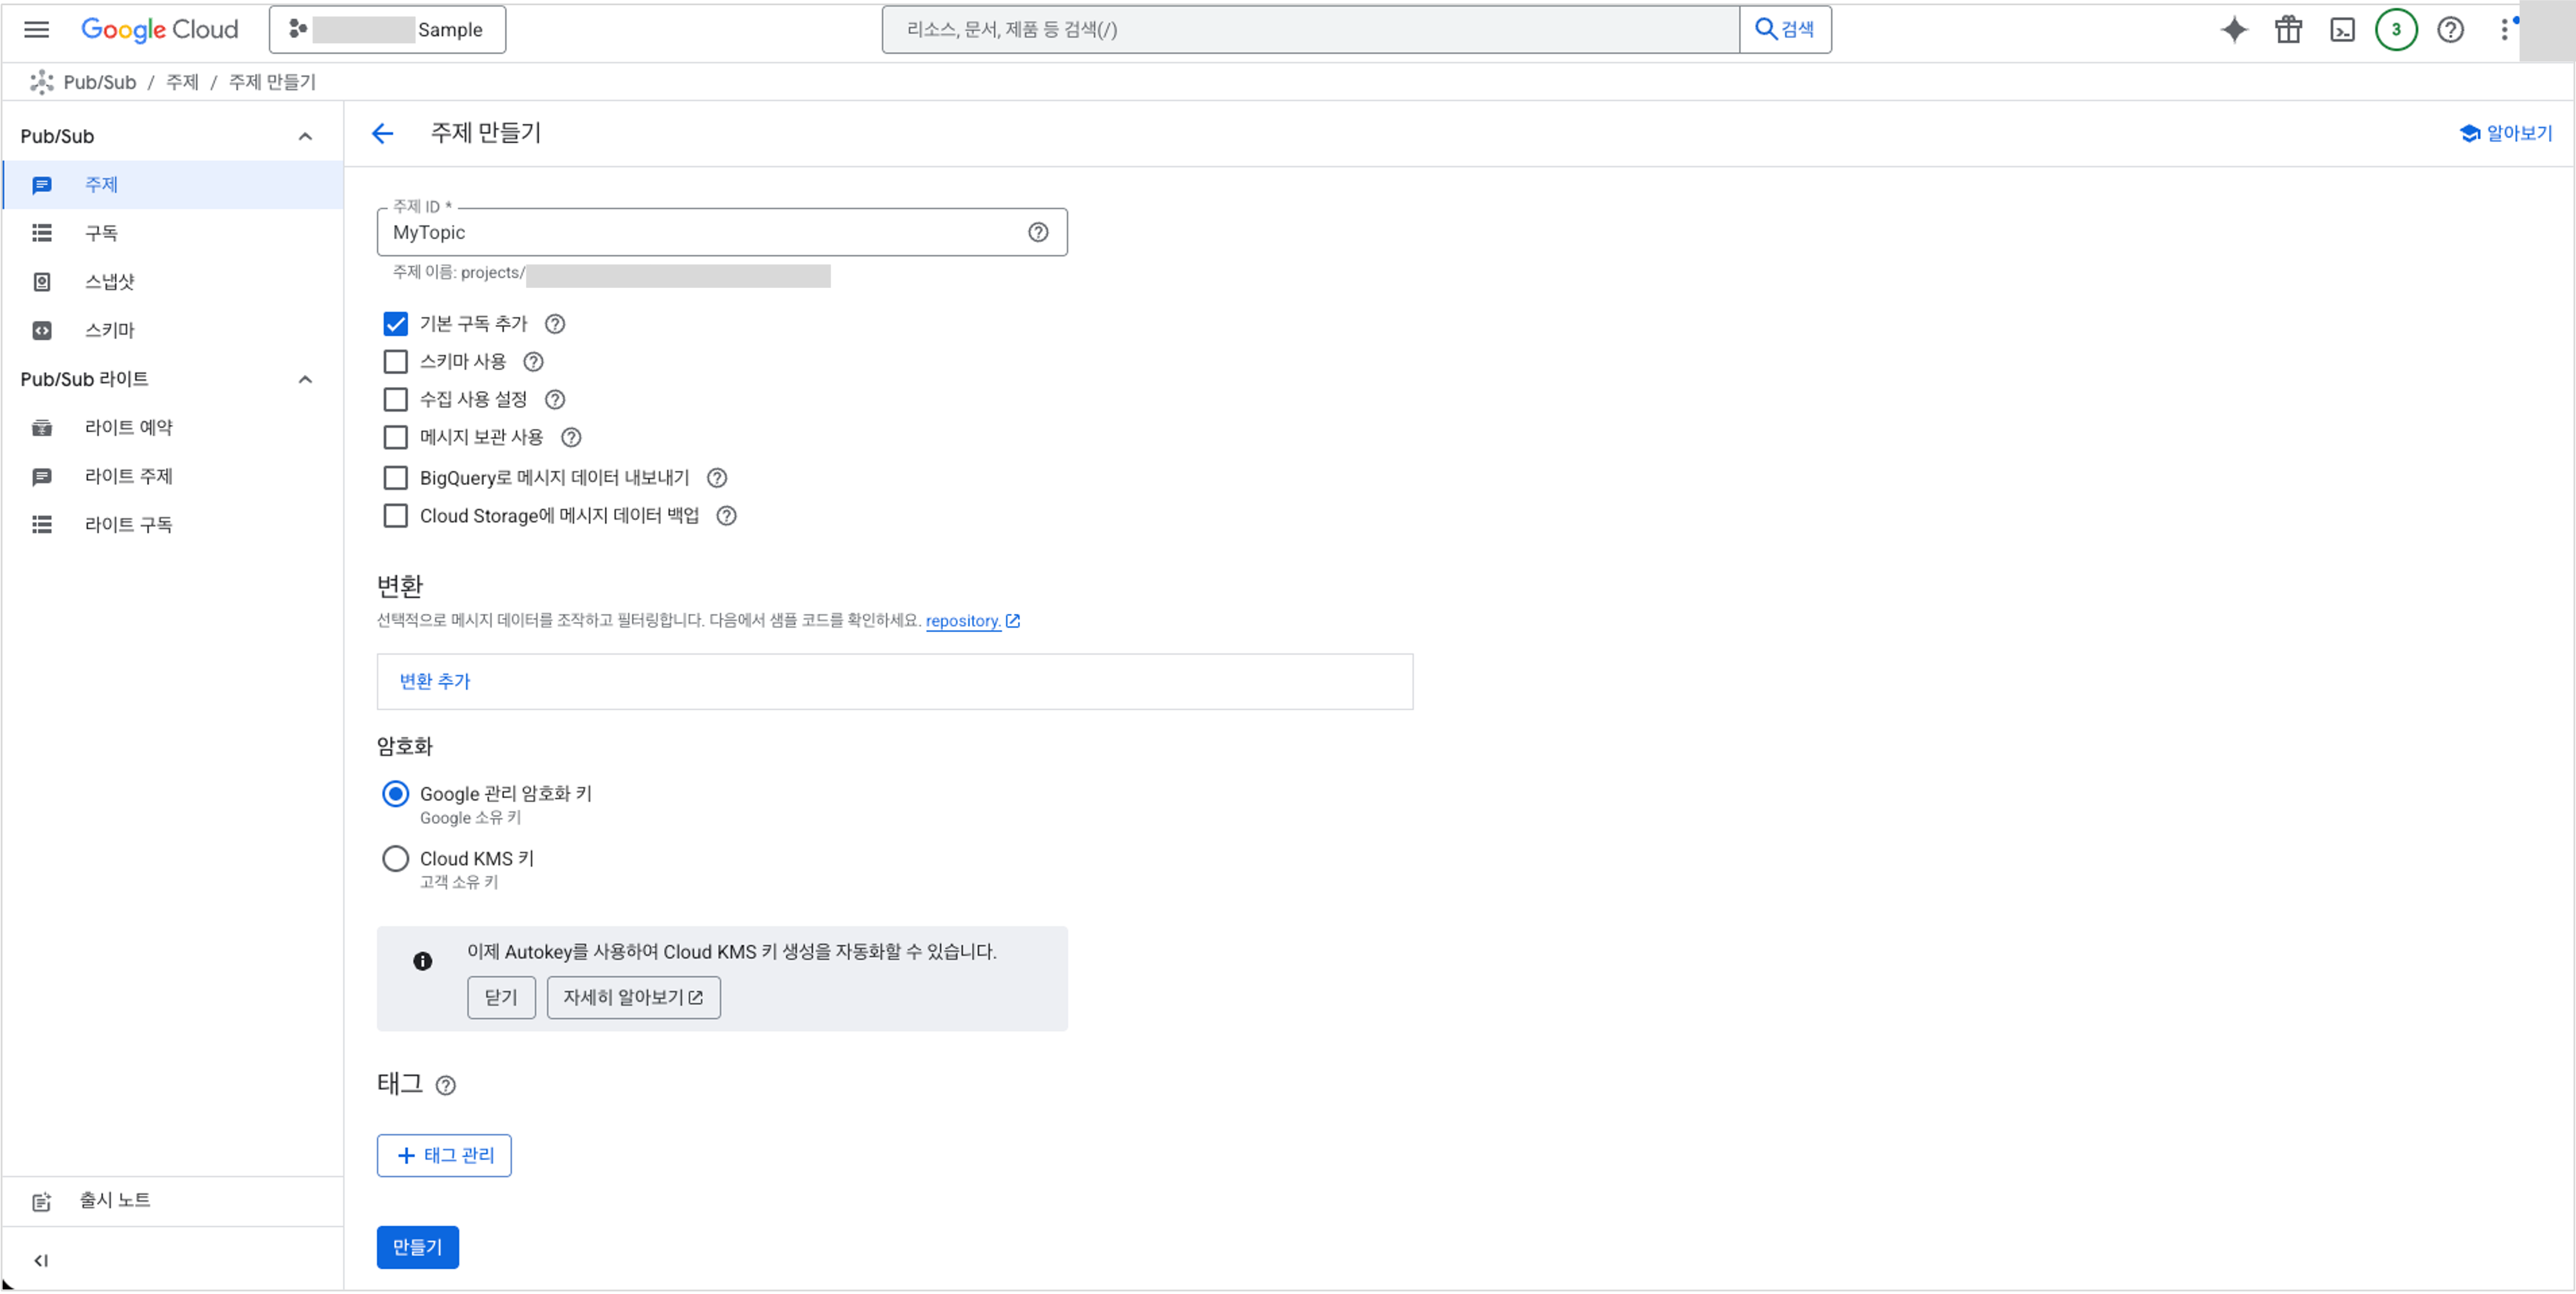Open the repository link under 변환
Image resolution: width=2576 pixels, height=1294 pixels.
click(963, 620)
